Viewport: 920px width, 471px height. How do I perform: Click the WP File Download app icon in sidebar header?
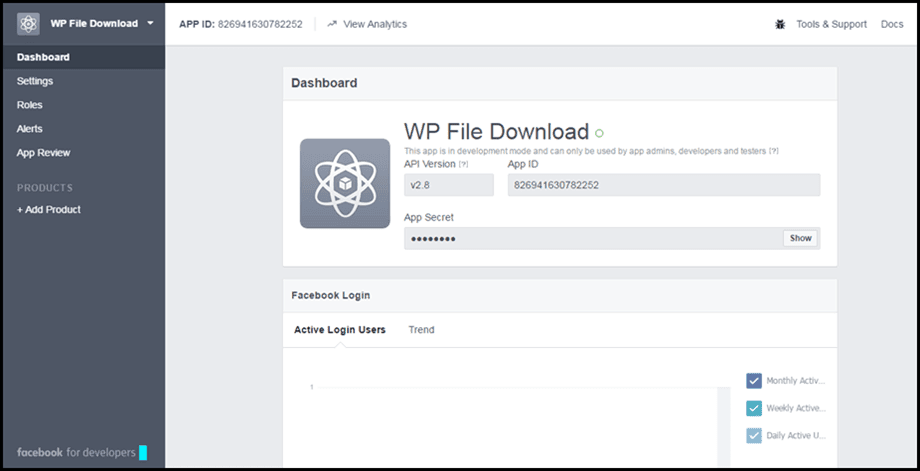tap(28, 24)
